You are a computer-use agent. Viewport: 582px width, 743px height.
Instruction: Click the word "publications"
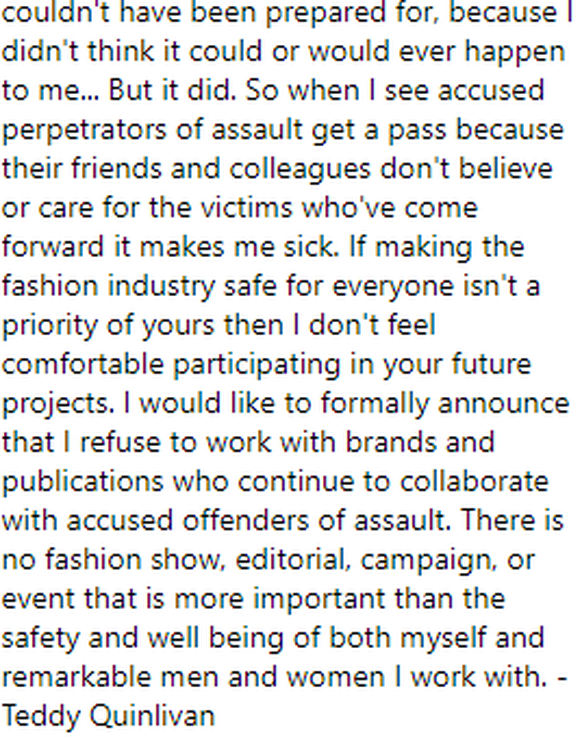click(x=82, y=482)
